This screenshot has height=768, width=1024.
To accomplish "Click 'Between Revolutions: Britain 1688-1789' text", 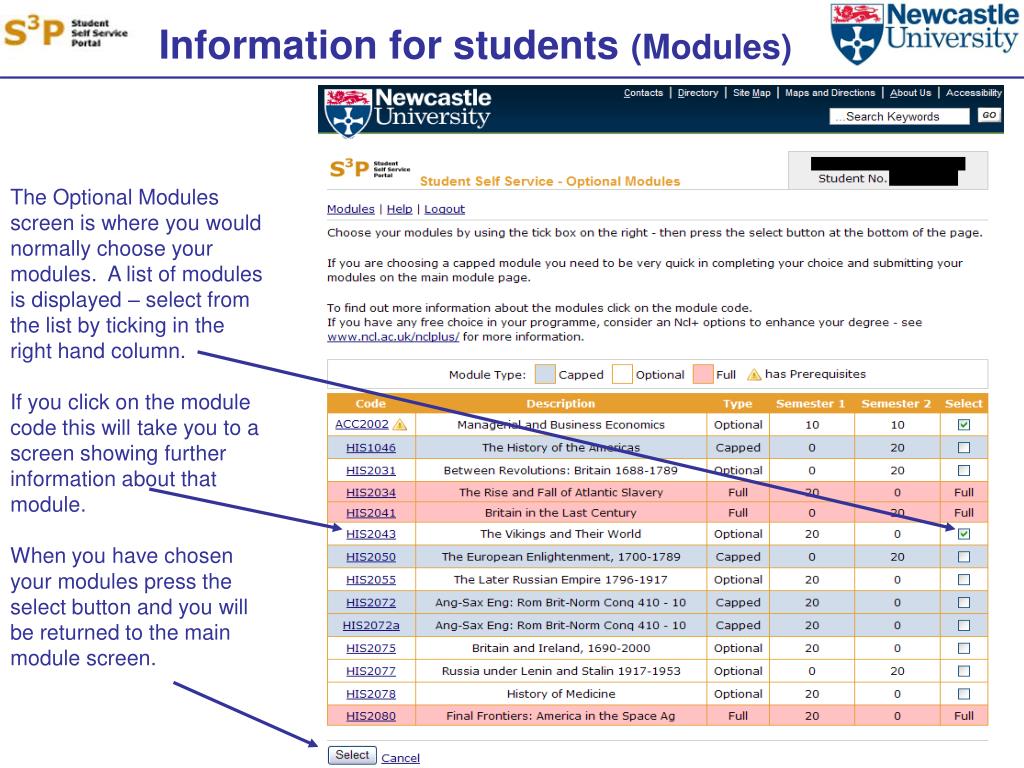I will 560,470.
